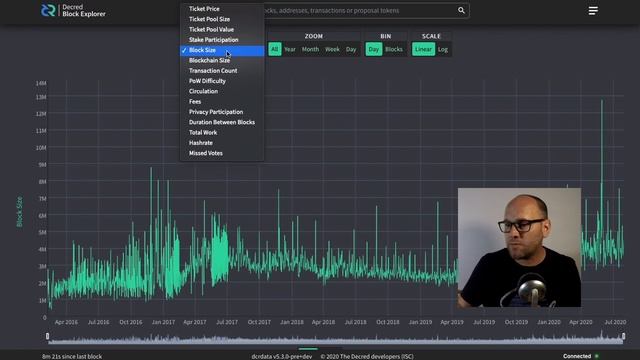Set zoom to Year
The width and height of the screenshot is (640, 360).
pos(290,49)
